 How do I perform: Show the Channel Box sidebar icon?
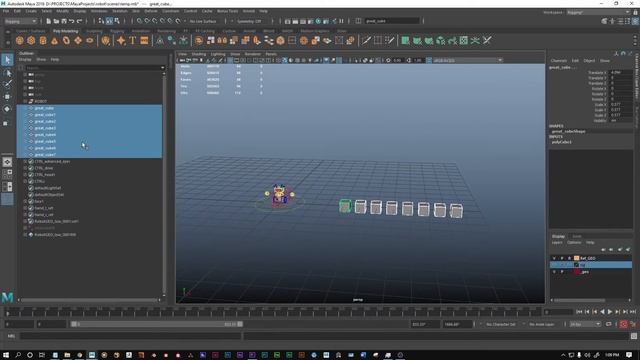click(636, 21)
